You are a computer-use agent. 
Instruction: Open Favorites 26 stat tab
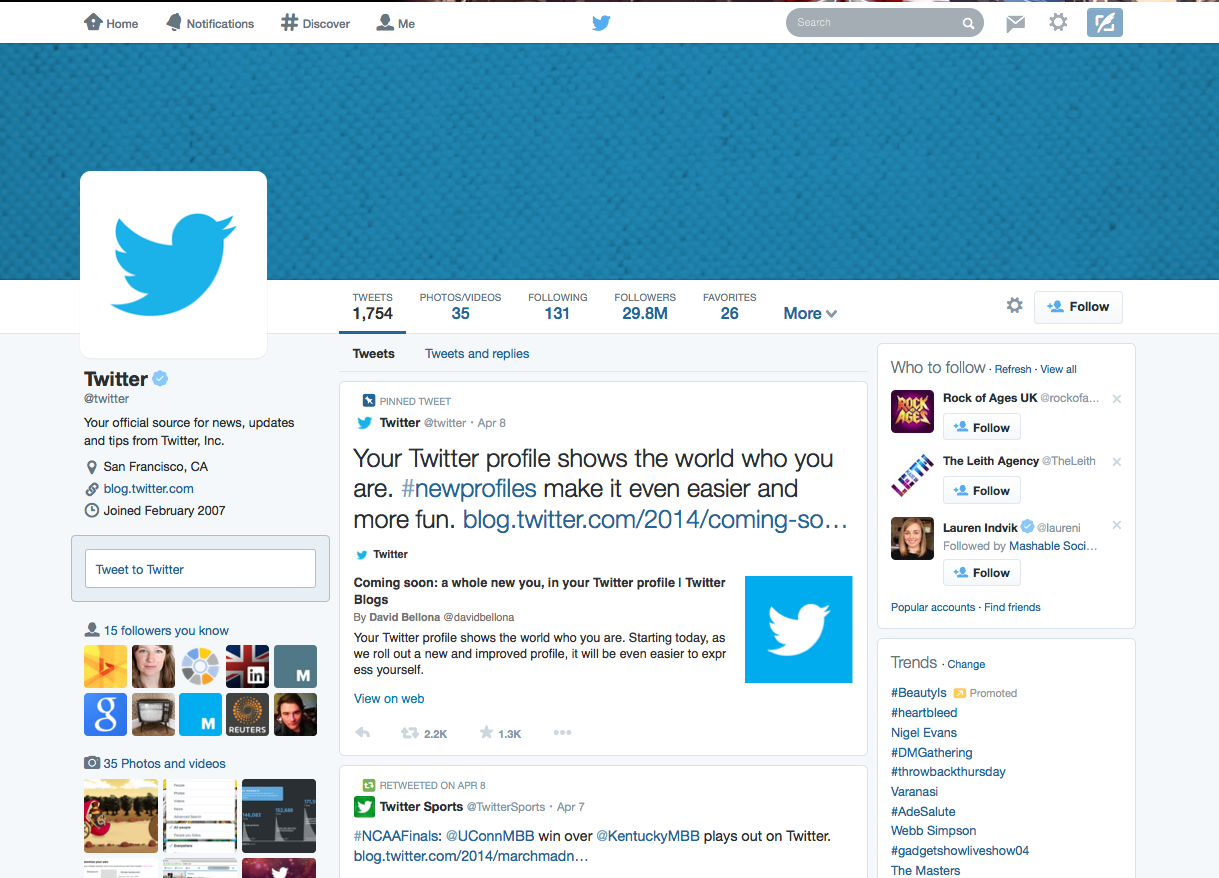click(730, 307)
